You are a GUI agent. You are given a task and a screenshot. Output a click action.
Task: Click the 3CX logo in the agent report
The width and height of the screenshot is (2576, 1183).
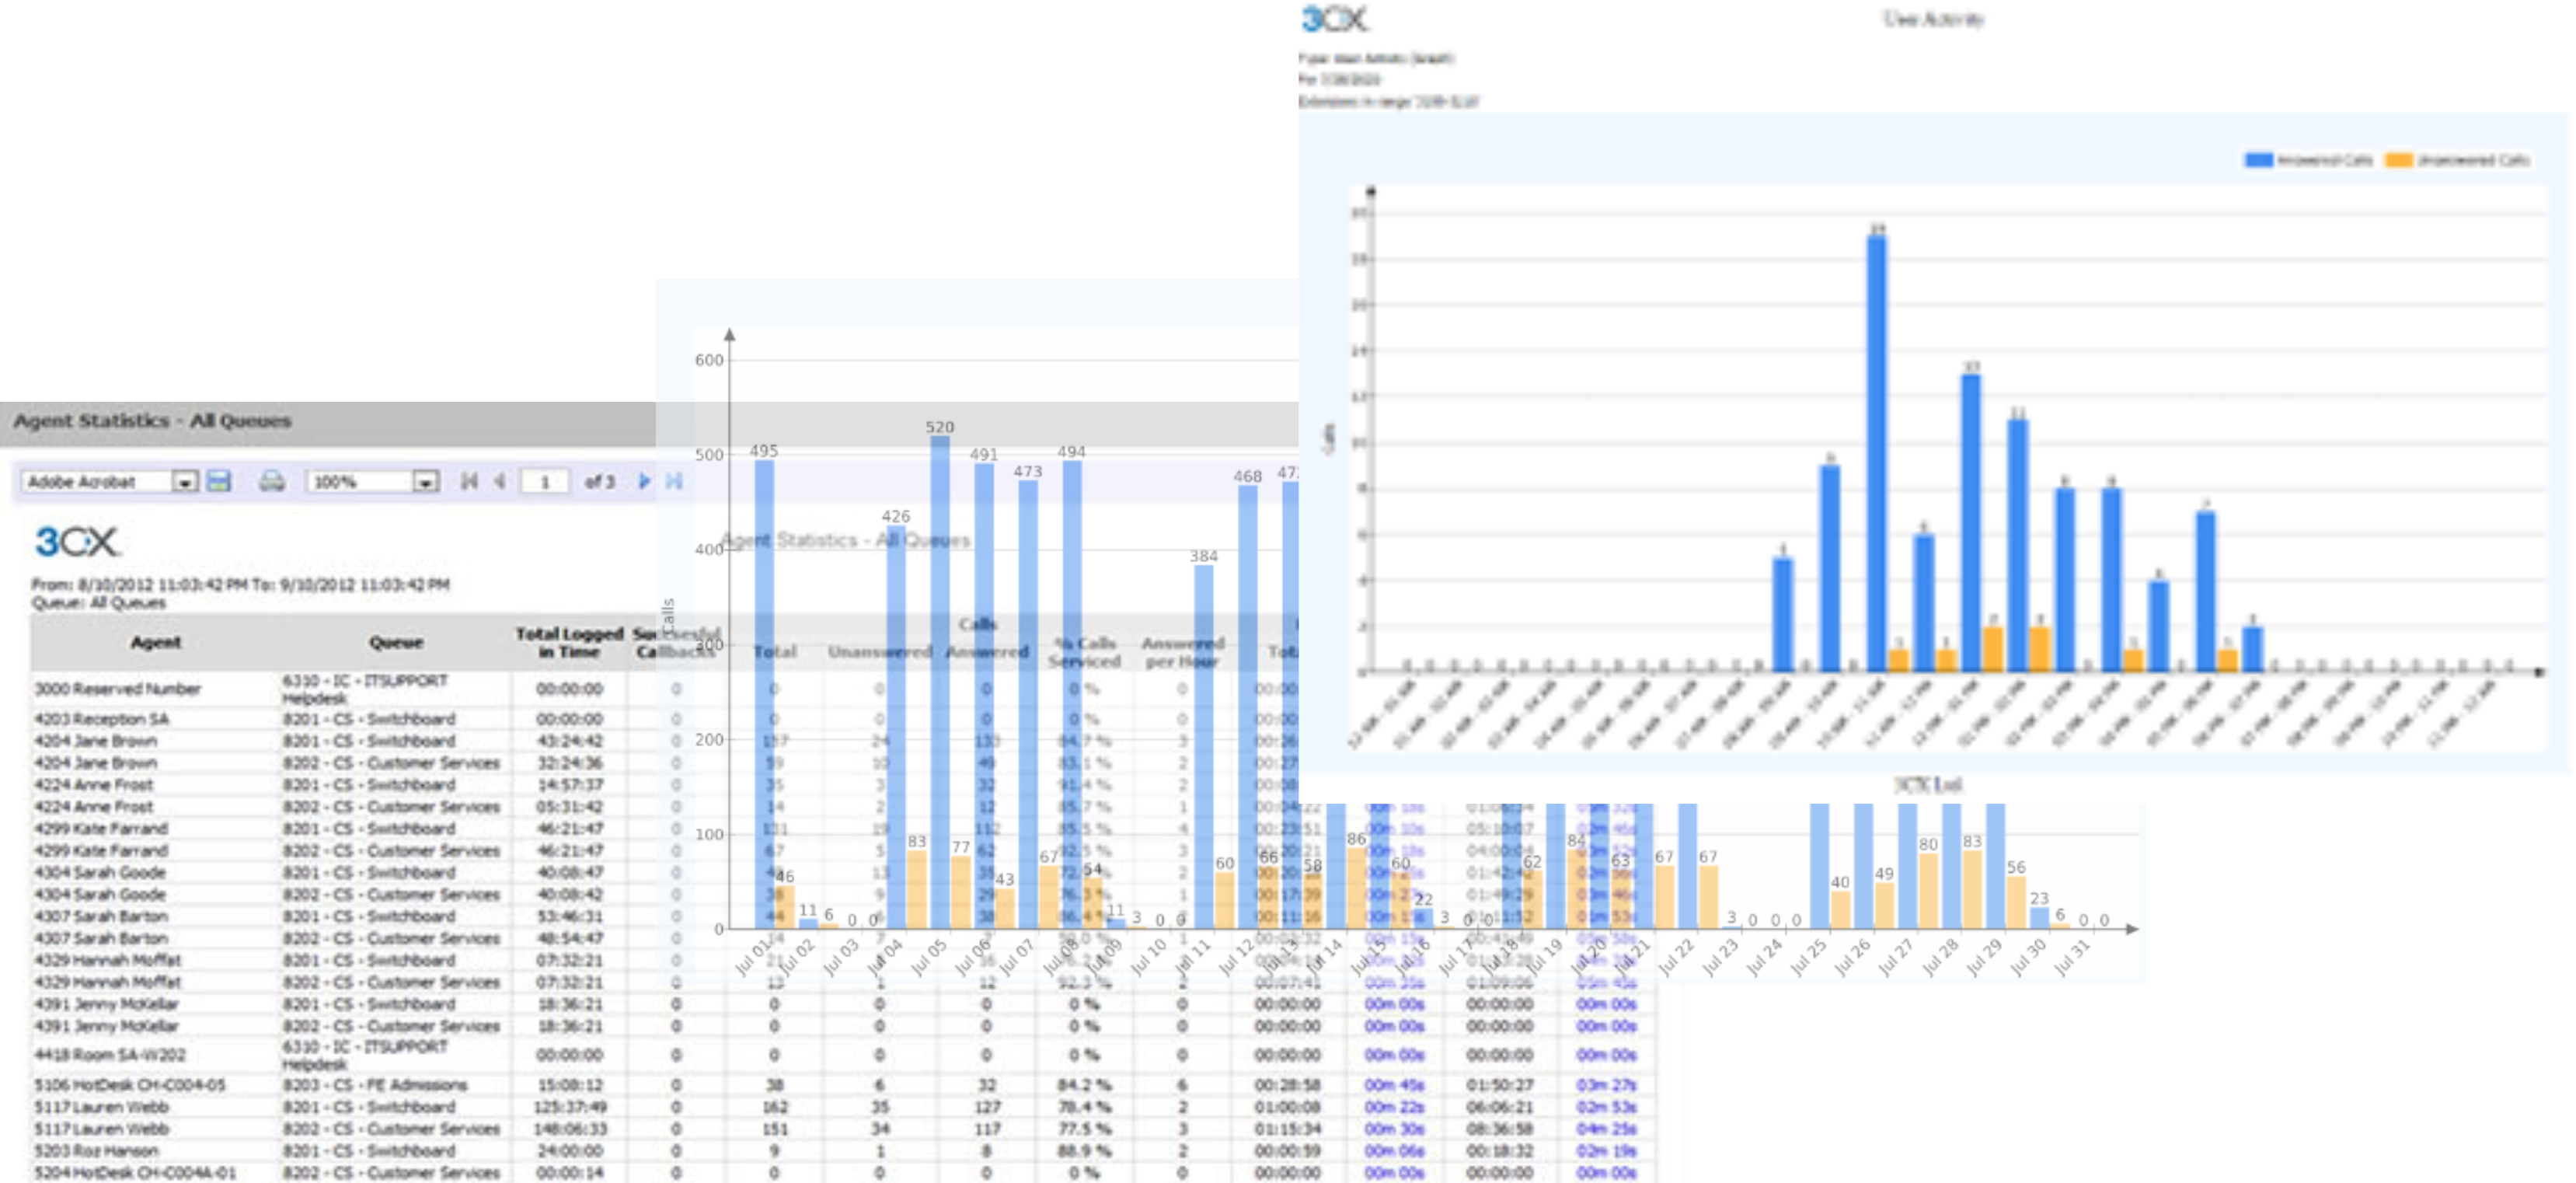[x=76, y=541]
